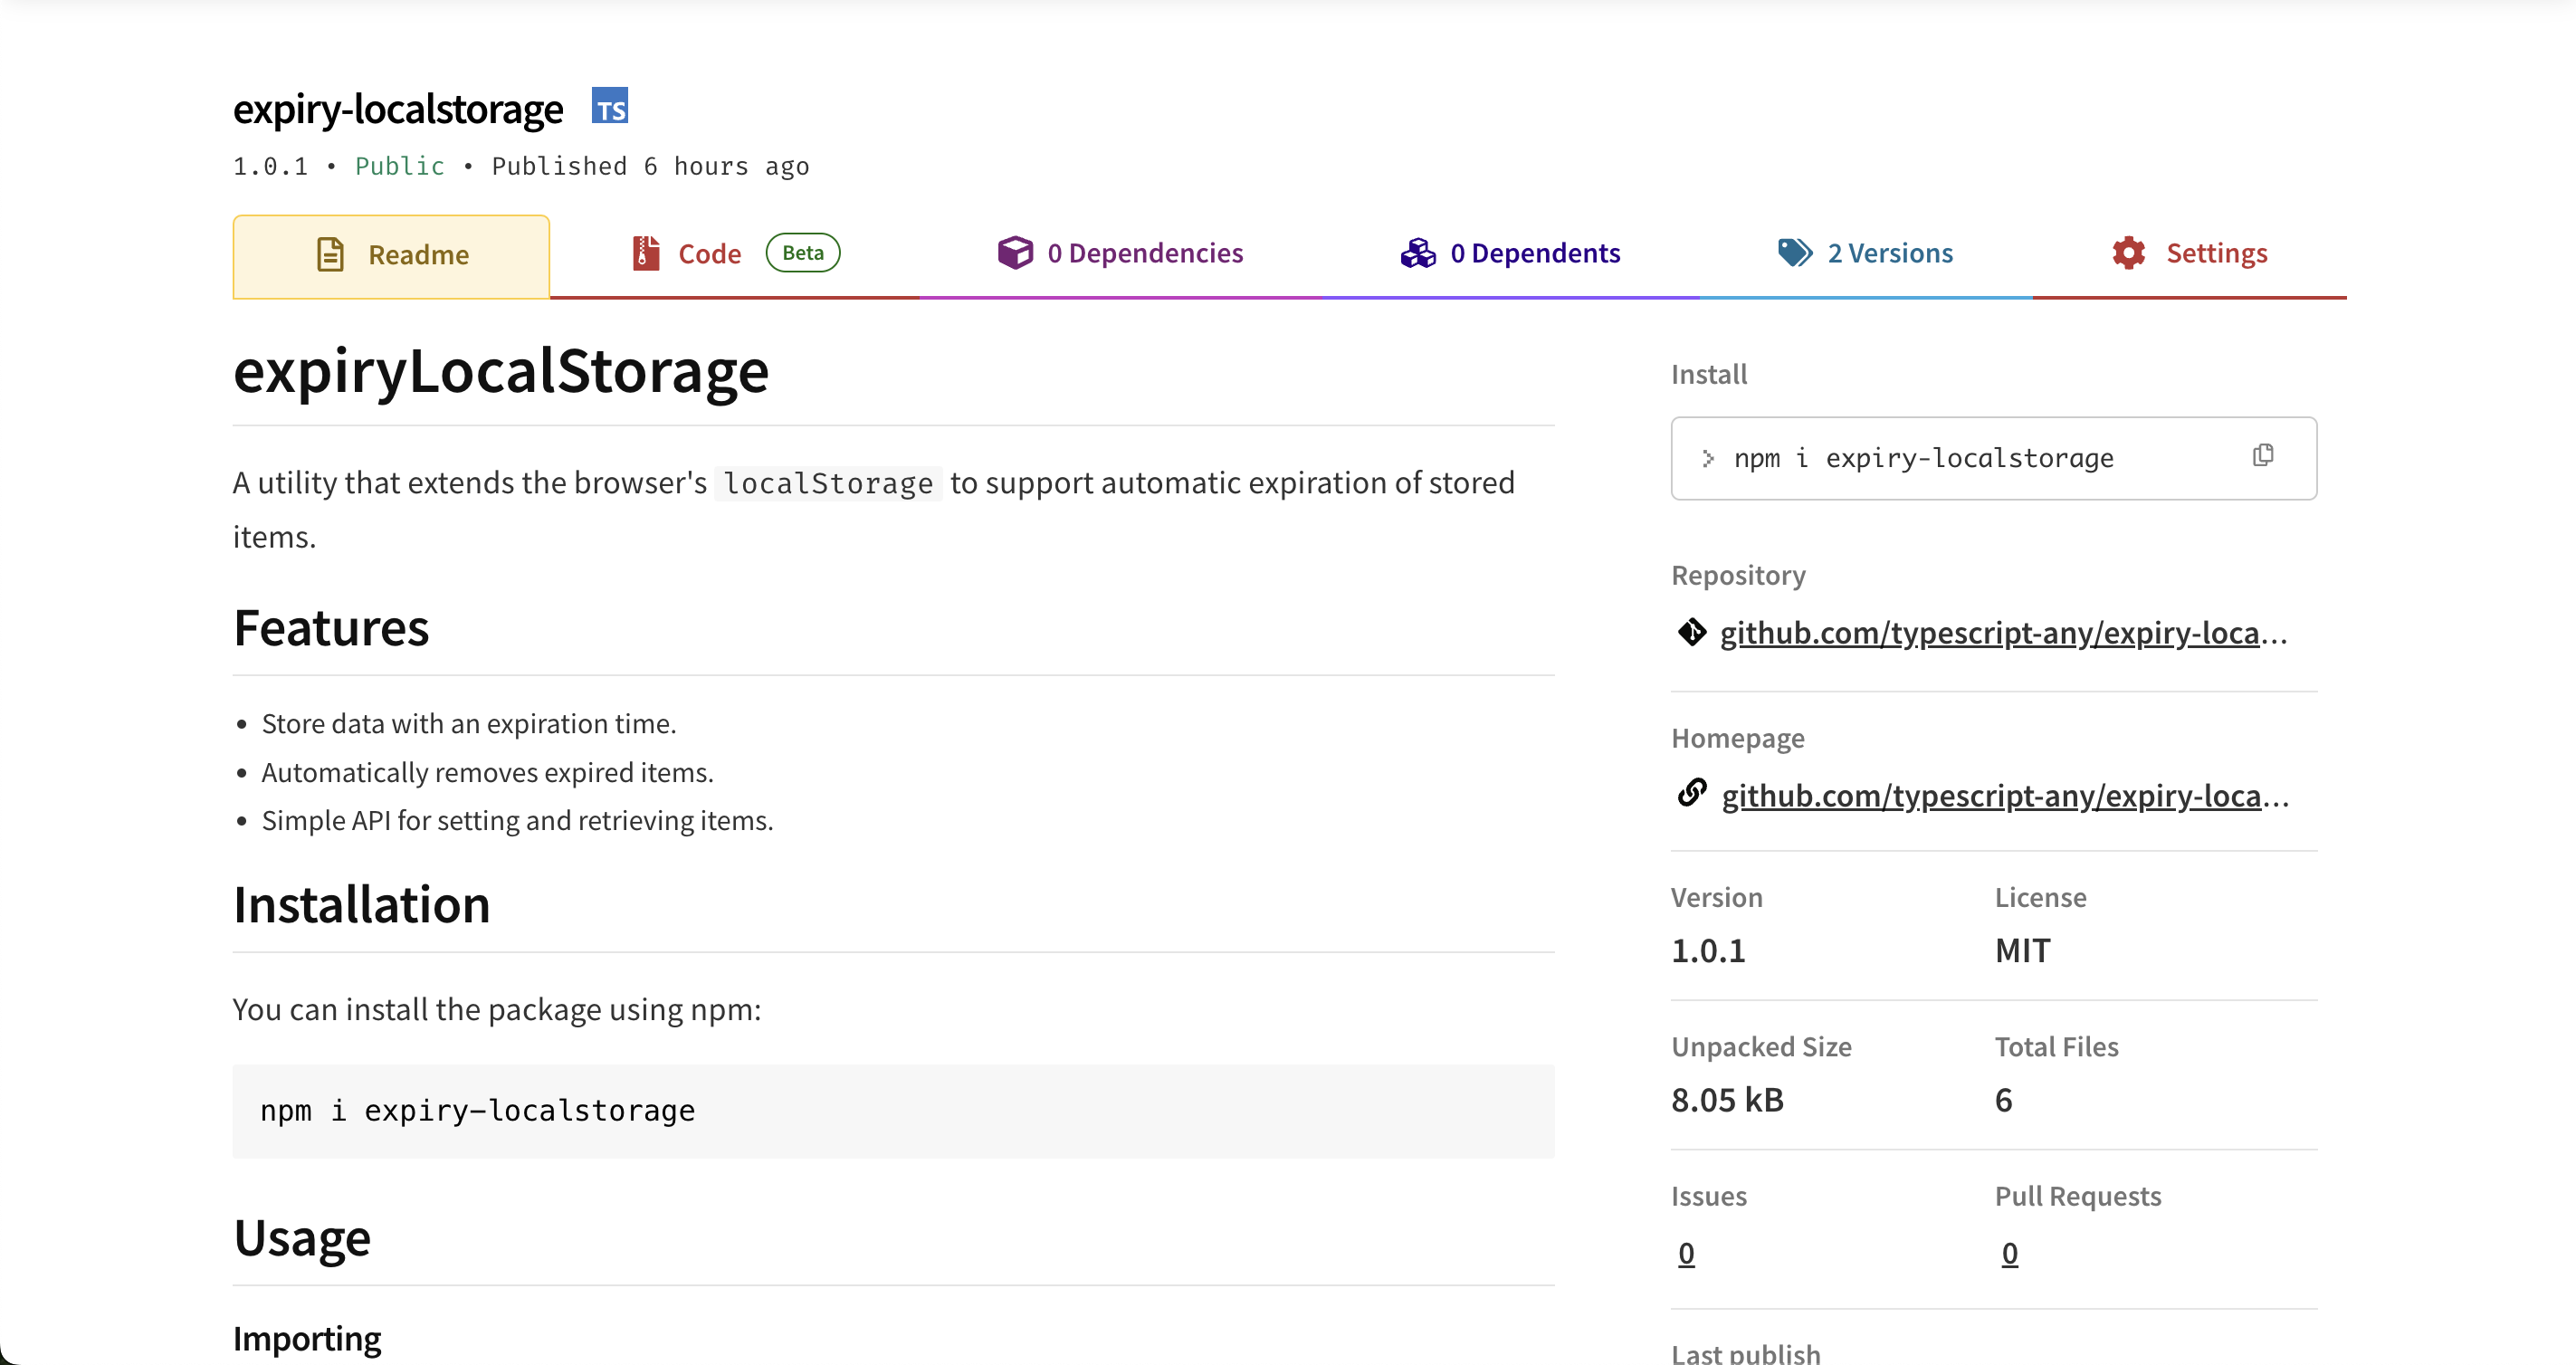2576x1365 pixels.
Task: Click the Readme document icon
Action: coord(330,255)
